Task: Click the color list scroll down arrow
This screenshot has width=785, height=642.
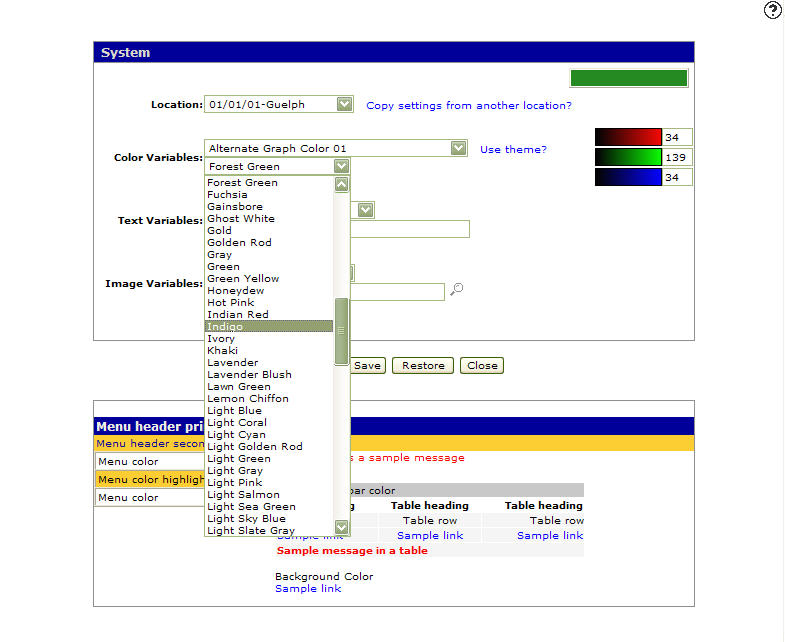Action: [x=341, y=527]
